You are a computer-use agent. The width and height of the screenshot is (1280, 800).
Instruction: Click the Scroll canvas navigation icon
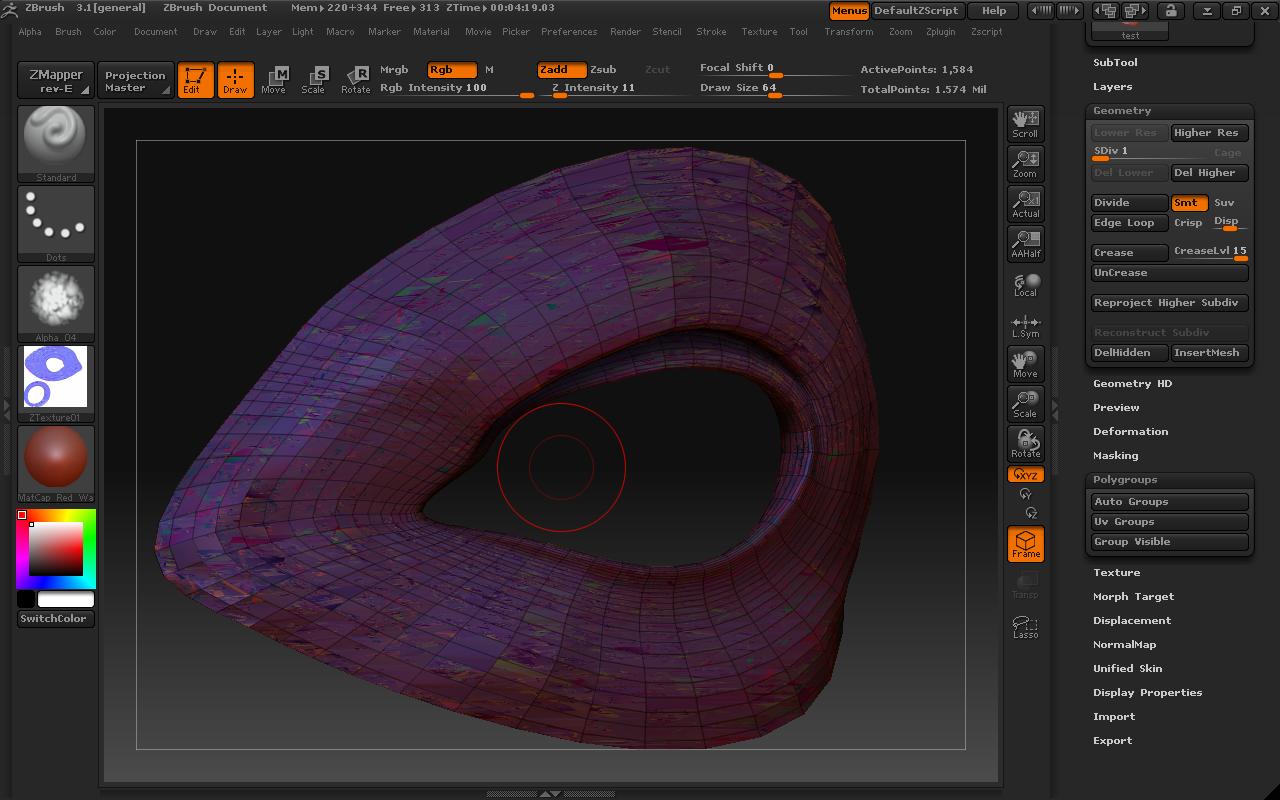click(1025, 123)
